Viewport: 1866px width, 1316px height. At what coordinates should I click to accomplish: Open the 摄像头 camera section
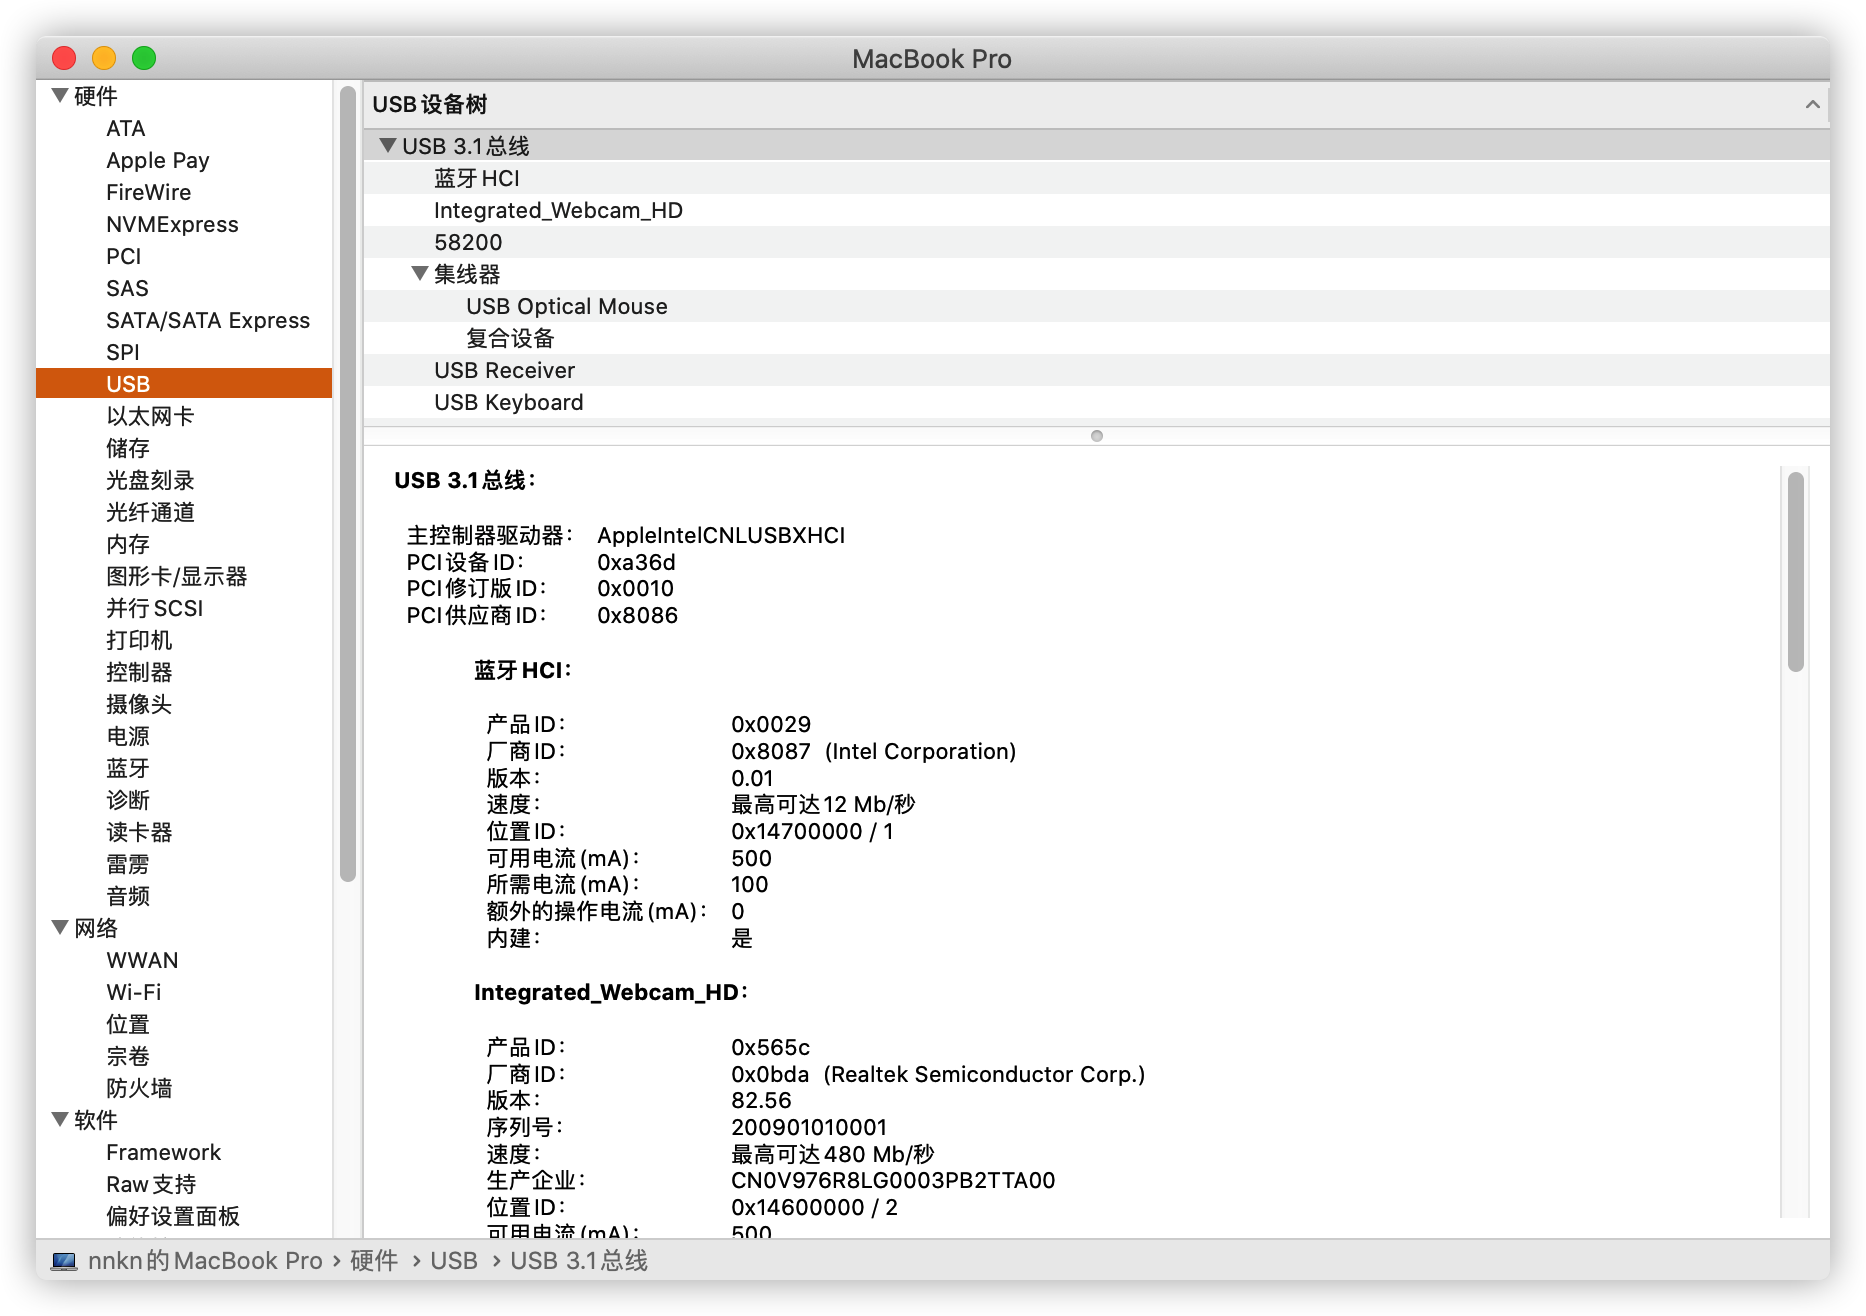tap(139, 704)
